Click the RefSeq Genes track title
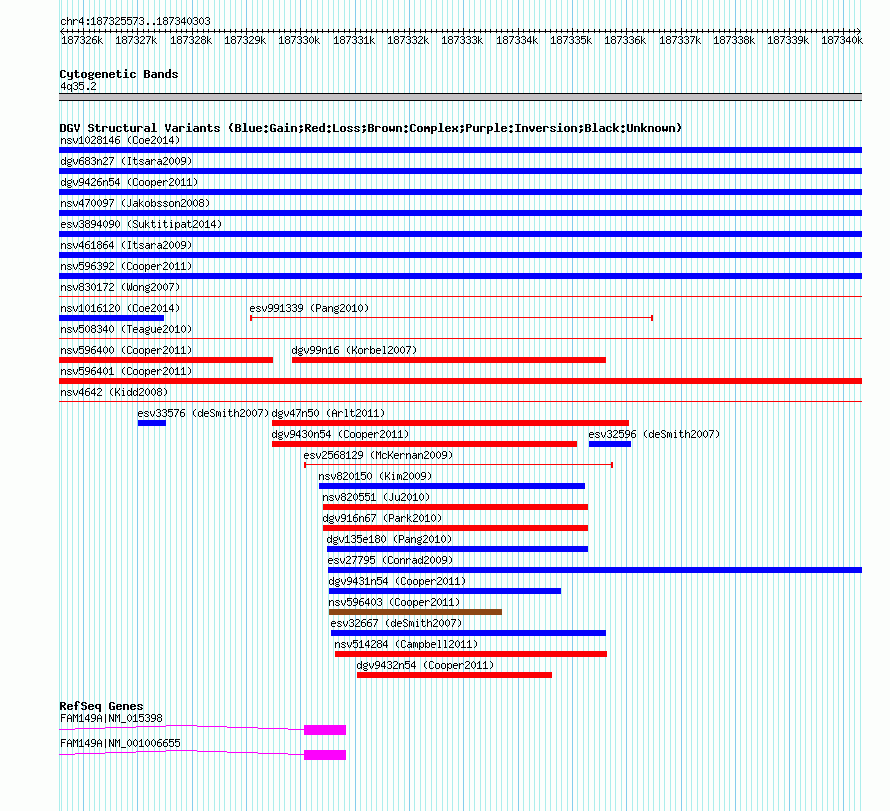This screenshot has height=811, width=890. [101, 706]
